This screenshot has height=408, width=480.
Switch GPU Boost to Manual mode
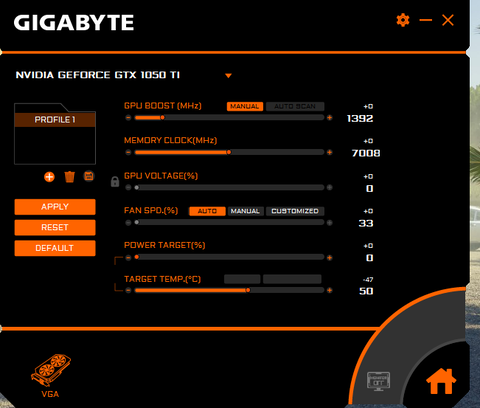[245, 106]
